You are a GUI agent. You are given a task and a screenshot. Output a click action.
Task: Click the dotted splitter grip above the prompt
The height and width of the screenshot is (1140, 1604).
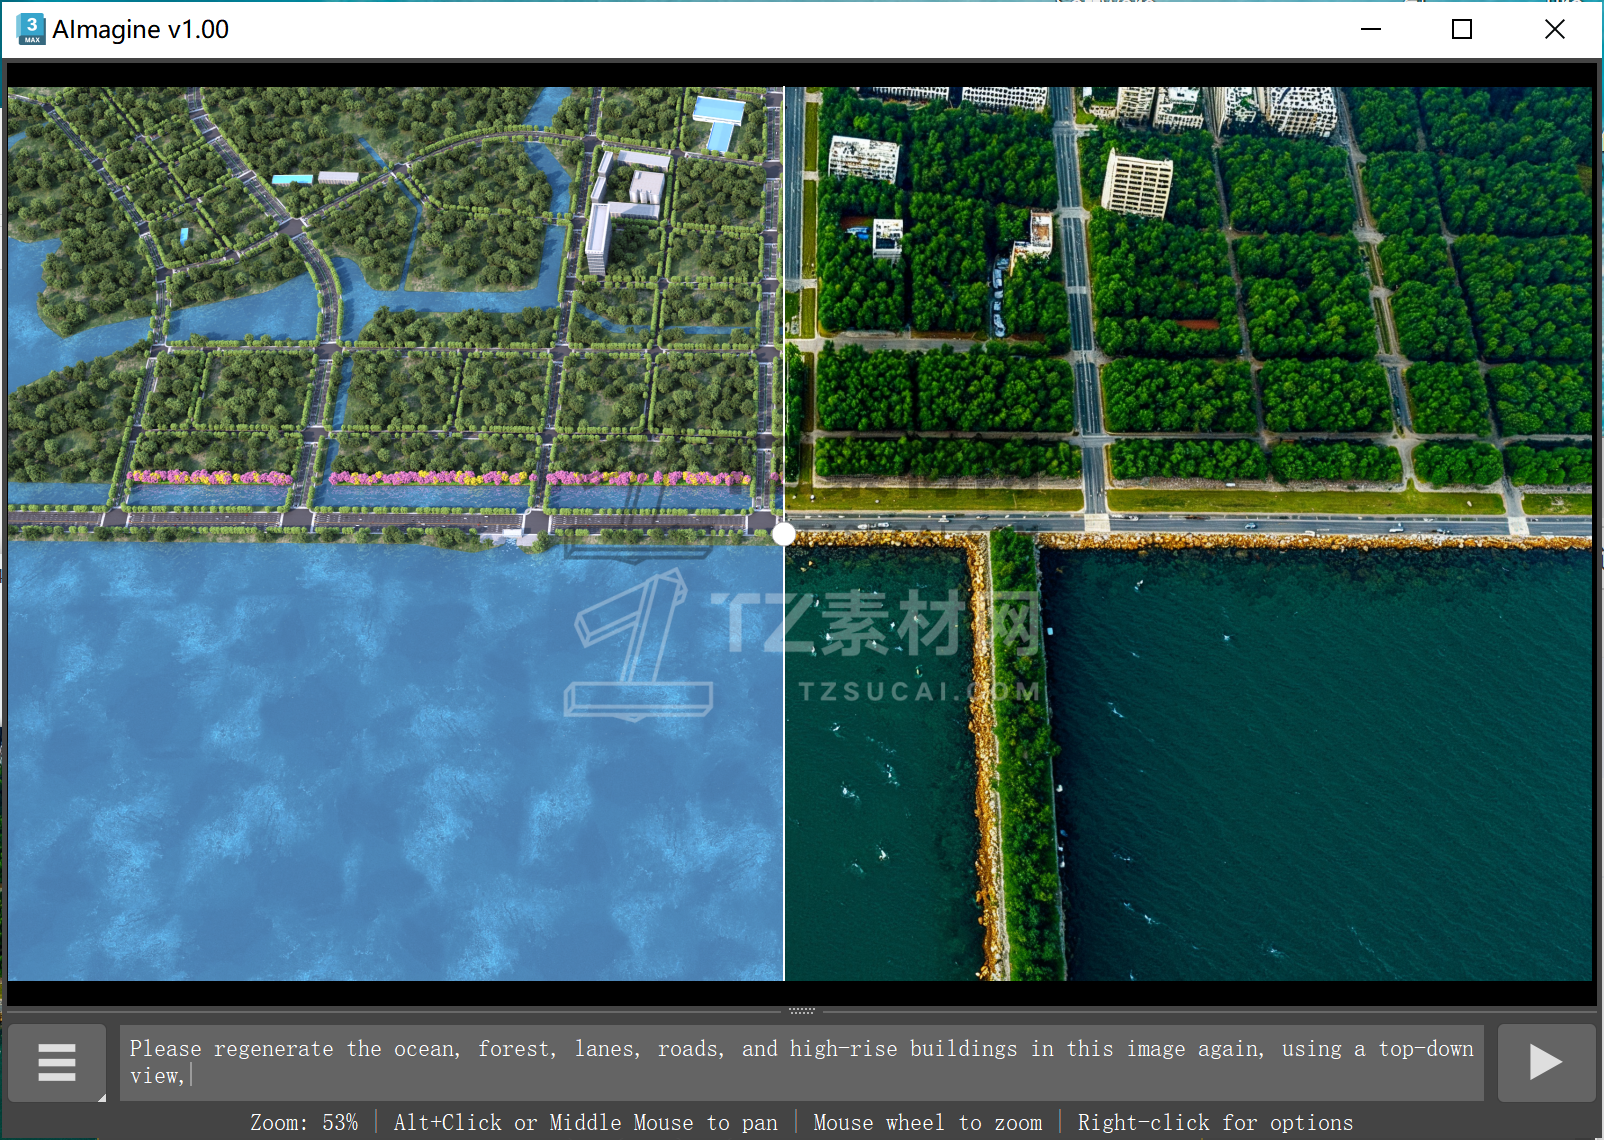coord(801,1011)
